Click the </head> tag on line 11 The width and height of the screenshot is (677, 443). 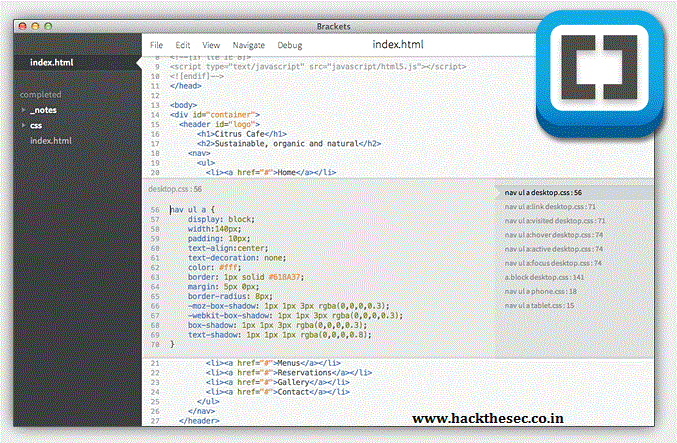tap(186, 86)
